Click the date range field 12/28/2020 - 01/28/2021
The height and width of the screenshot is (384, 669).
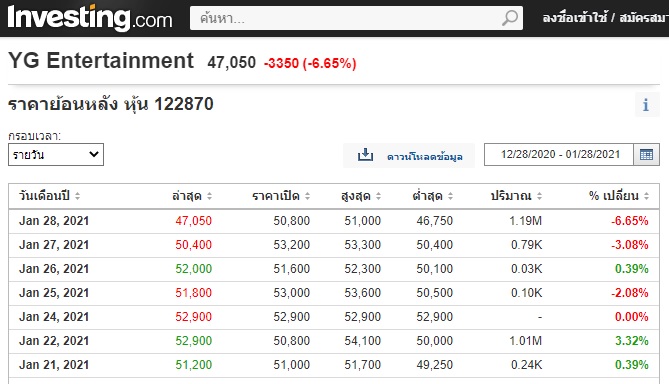559,154
